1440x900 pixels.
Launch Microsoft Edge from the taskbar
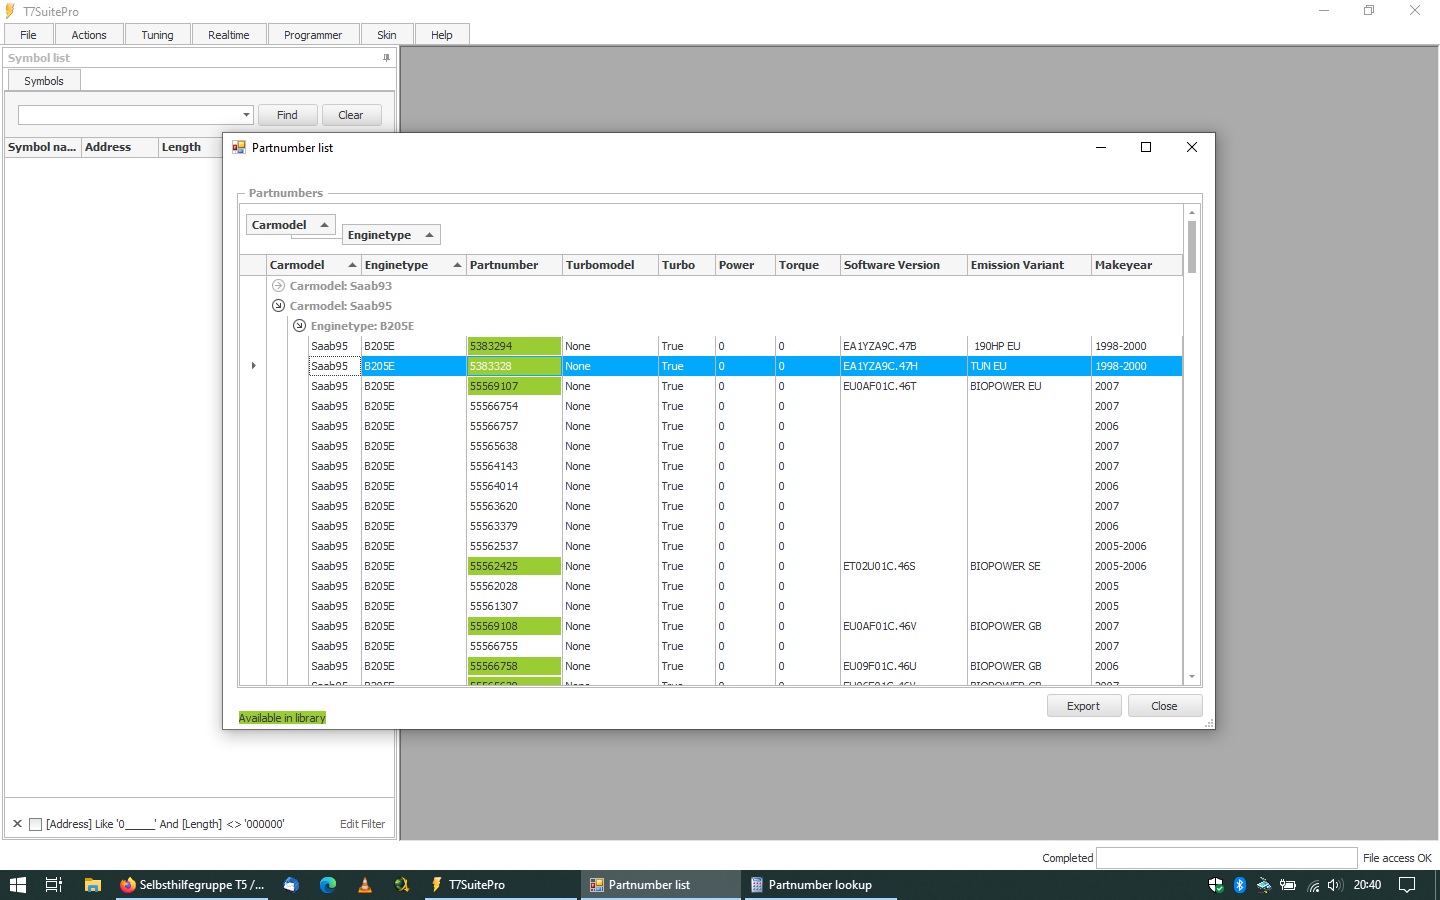pos(327,885)
